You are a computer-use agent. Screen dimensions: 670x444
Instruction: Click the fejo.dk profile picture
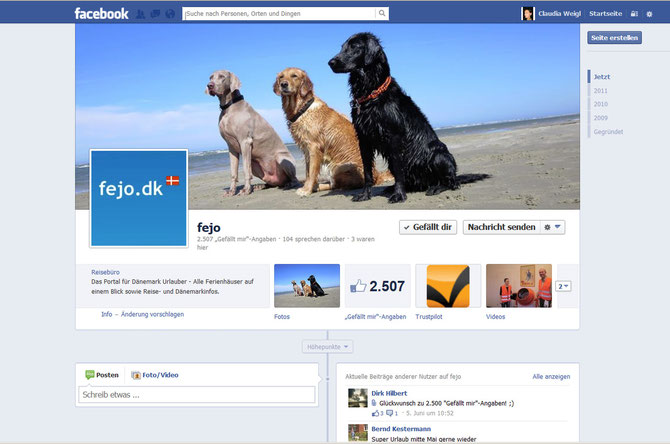tap(139, 198)
